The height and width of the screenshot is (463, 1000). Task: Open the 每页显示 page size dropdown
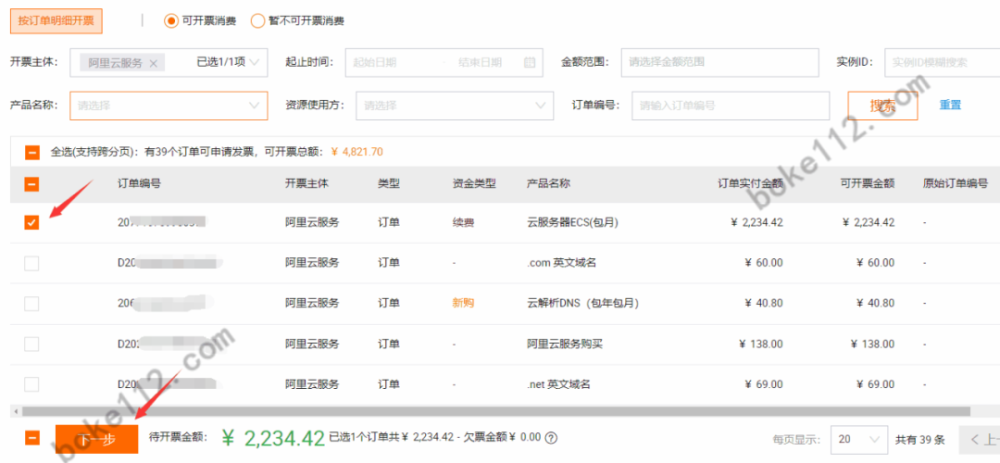859,439
